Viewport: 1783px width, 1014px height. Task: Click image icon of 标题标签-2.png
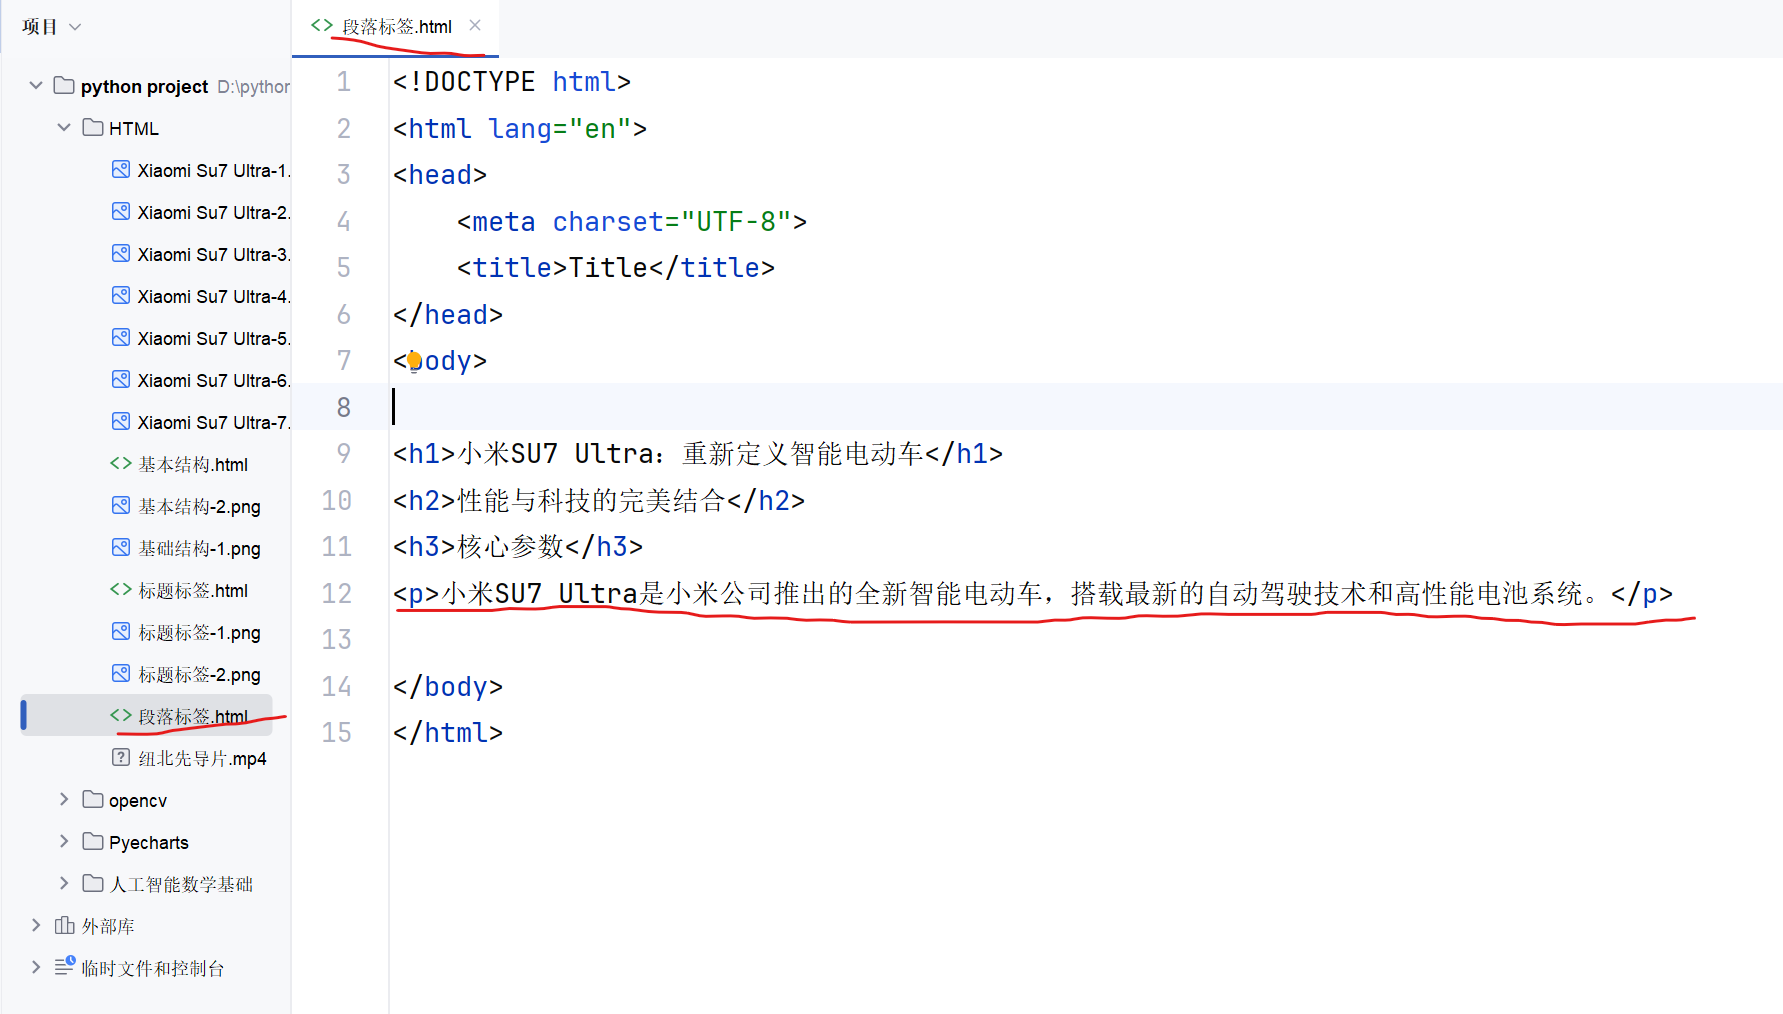click(121, 674)
